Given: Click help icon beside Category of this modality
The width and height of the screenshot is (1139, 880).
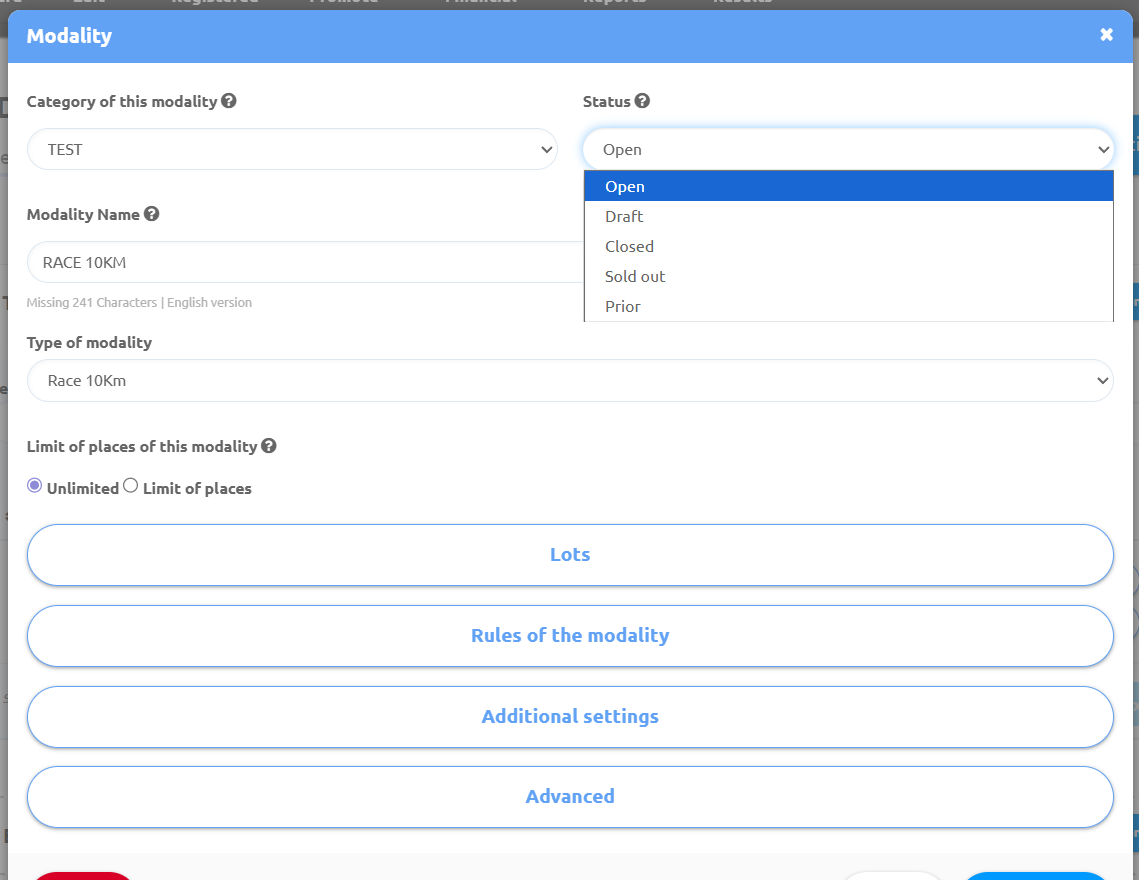Looking at the screenshot, I should [x=229, y=101].
